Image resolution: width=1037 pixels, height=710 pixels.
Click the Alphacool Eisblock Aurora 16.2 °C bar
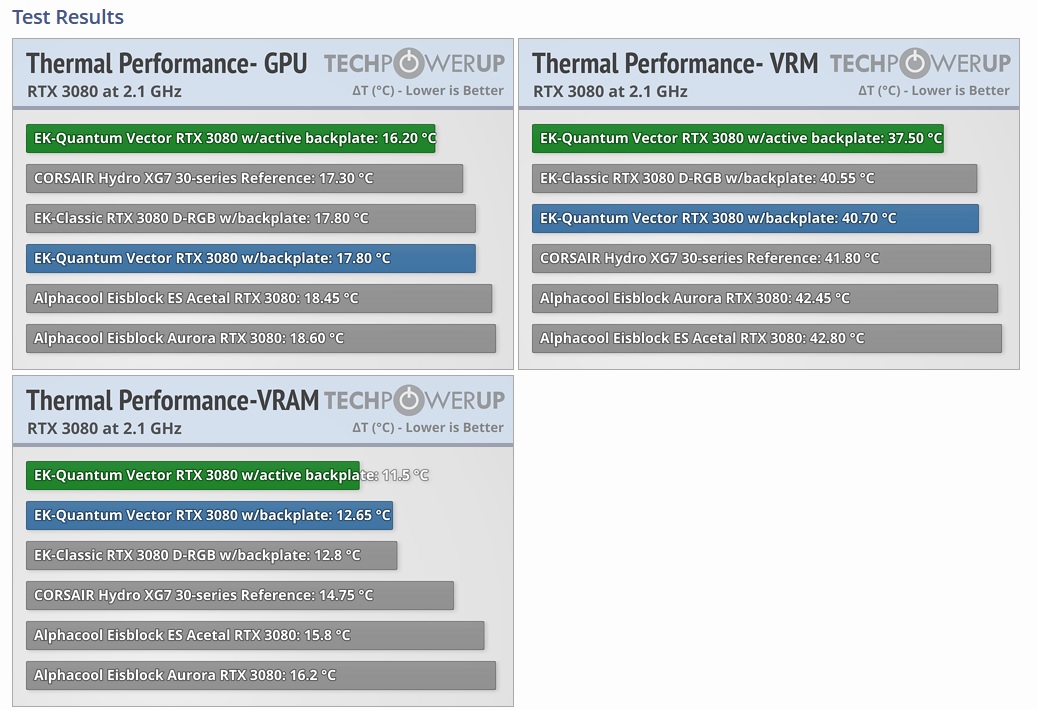261,676
